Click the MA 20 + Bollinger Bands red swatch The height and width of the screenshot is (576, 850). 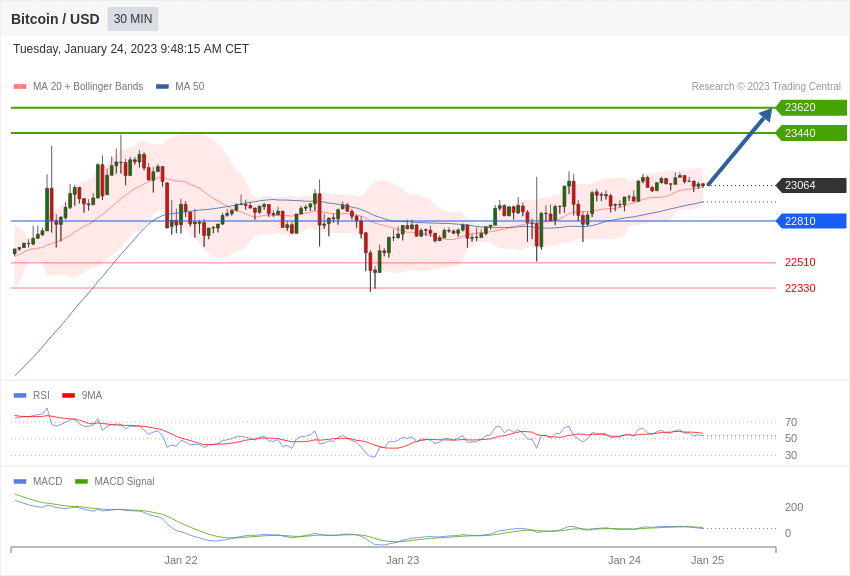click(20, 87)
